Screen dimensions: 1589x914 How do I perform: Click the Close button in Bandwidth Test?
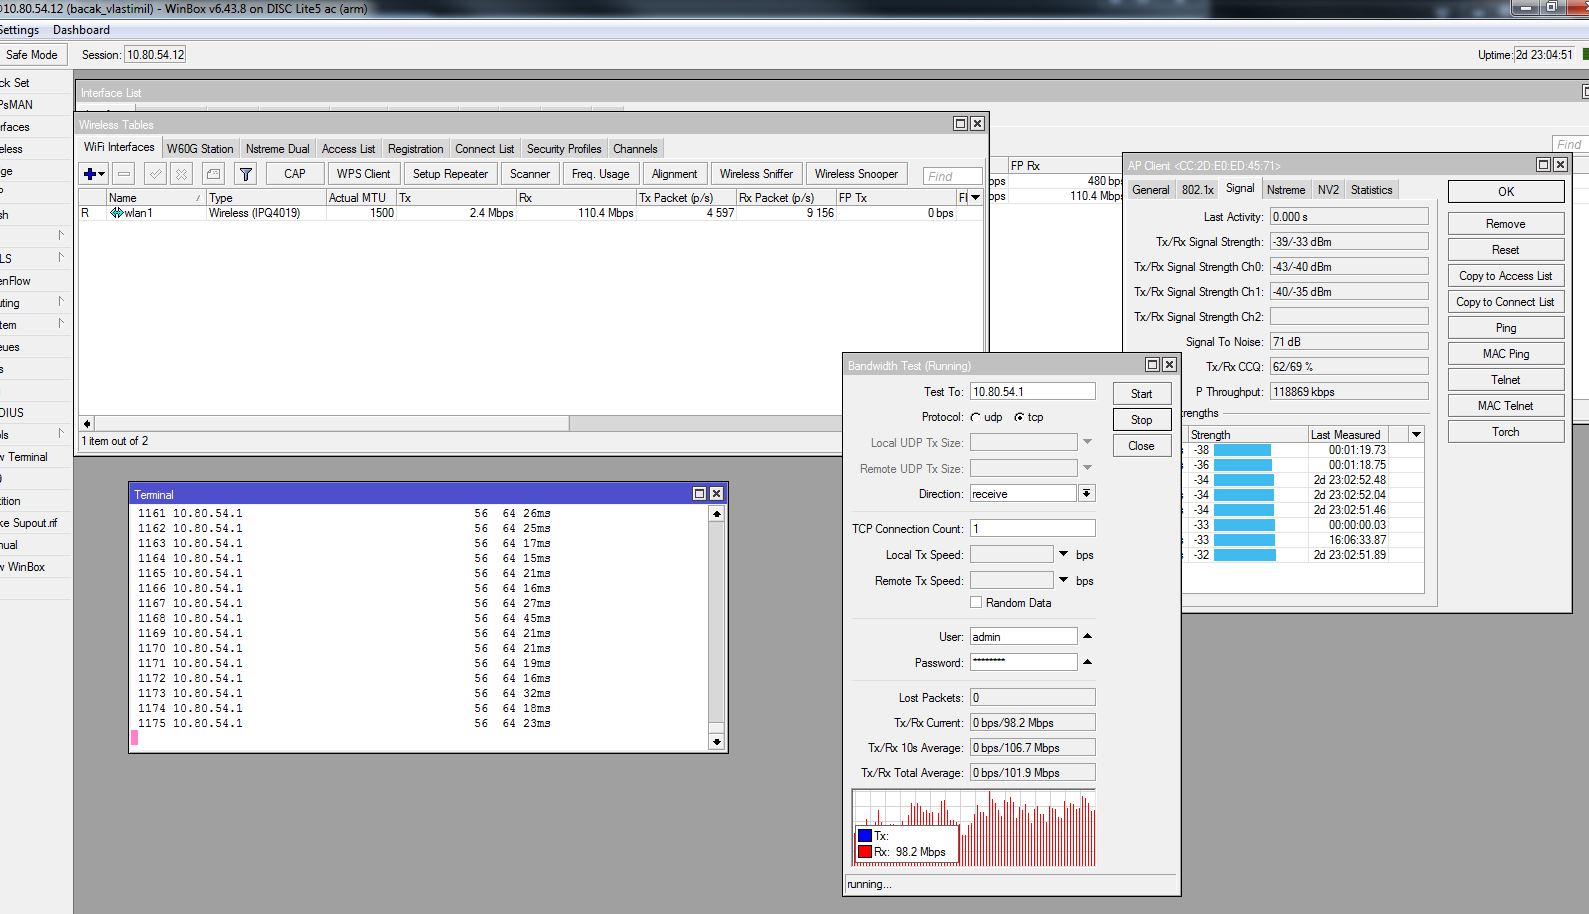tap(1141, 446)
